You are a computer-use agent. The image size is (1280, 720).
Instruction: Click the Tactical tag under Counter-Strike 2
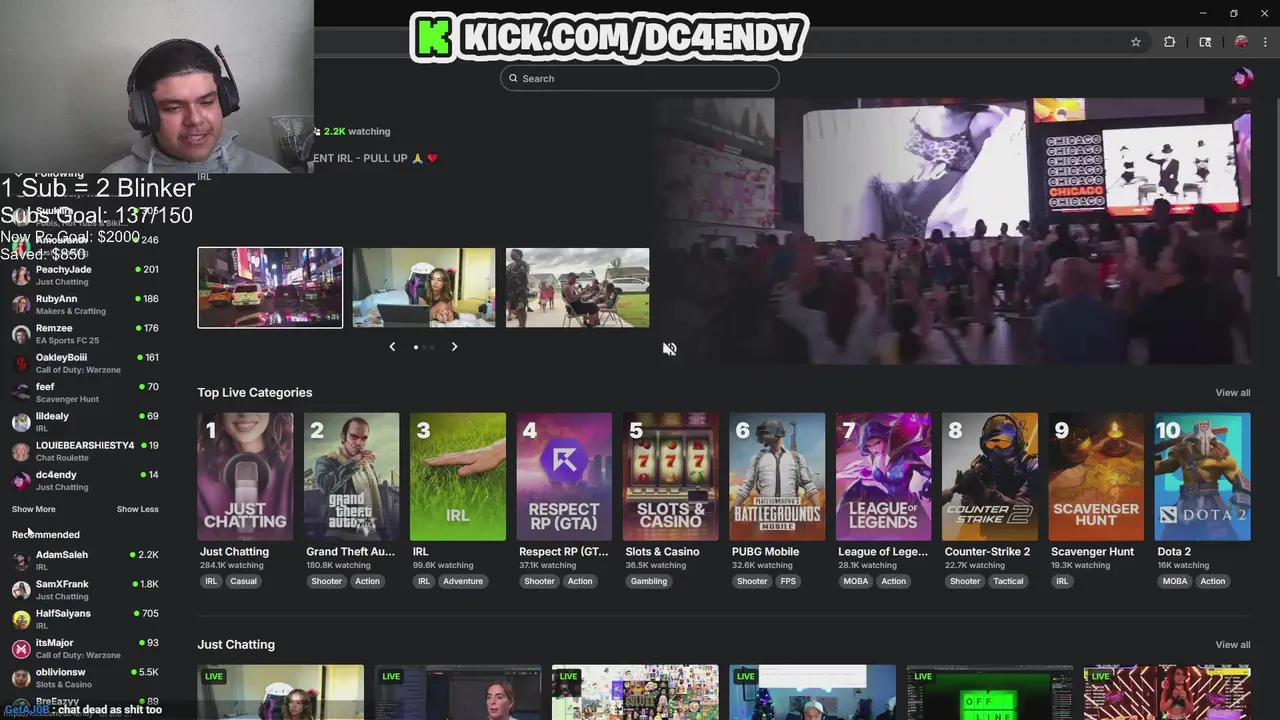(1008, 581)
